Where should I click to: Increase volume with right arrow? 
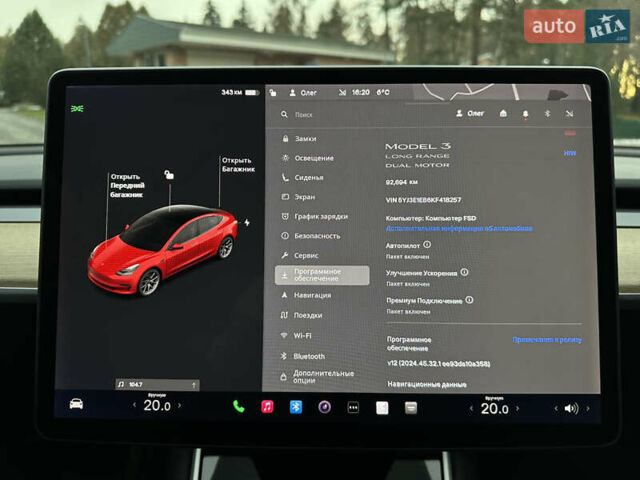pos(588,408)
